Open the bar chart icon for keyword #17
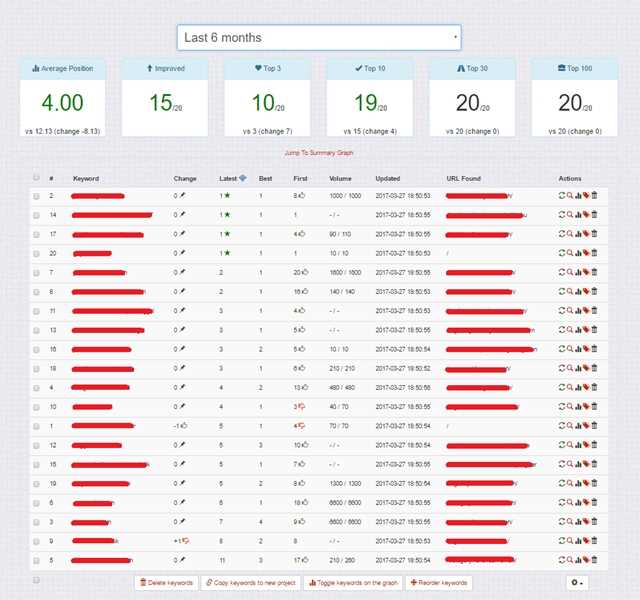640x600 pixels. (x=578, y=234)
